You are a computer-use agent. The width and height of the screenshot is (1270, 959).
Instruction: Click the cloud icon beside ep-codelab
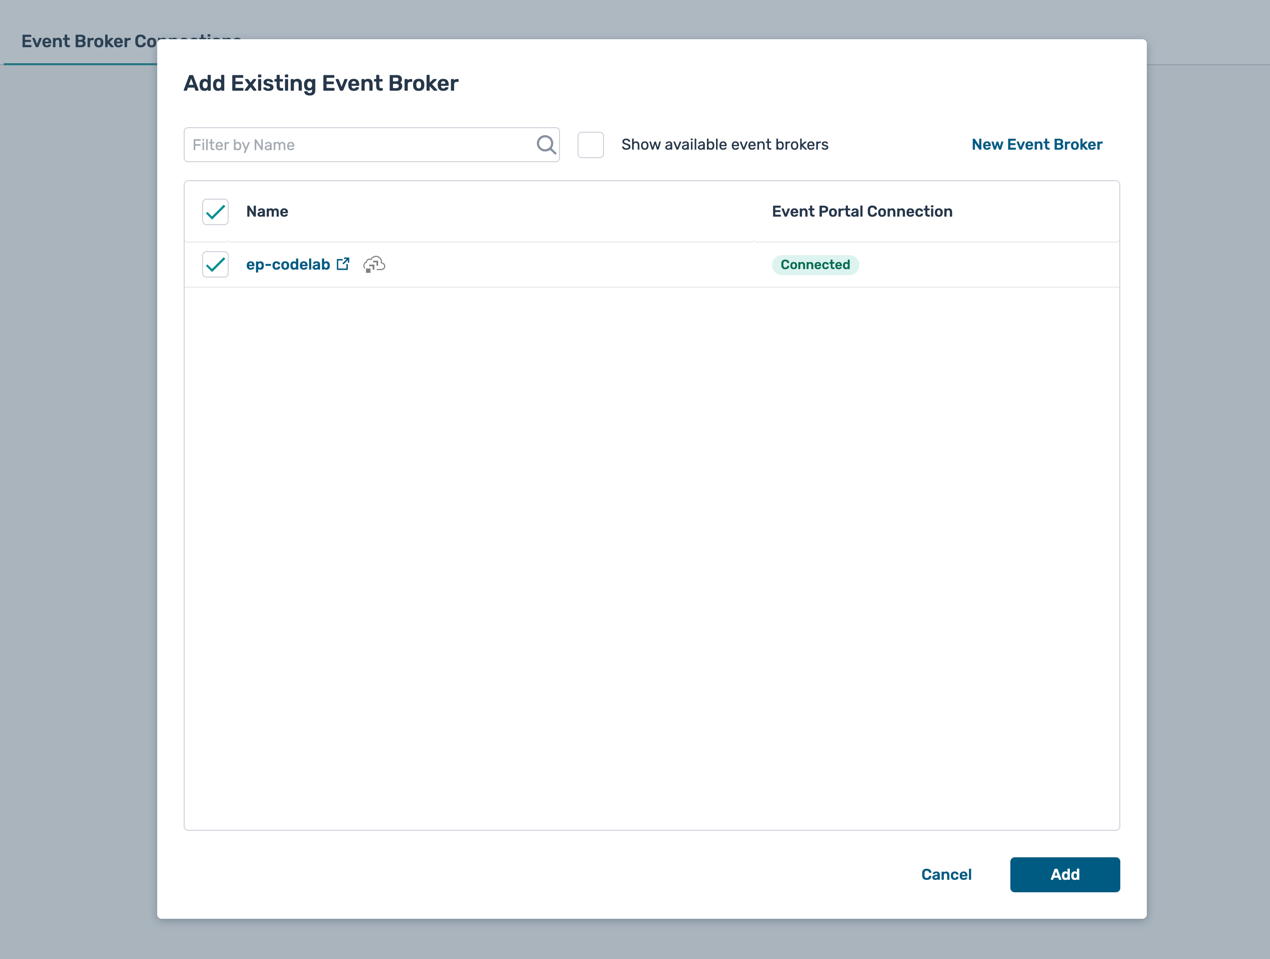click(x=374, y=265)
